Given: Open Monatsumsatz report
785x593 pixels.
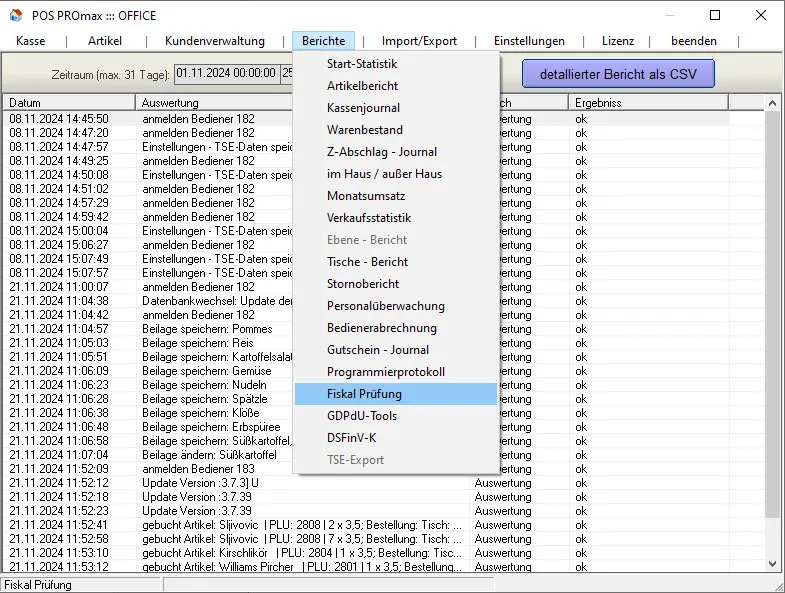Looking at the screenshot, I should 396,196.
